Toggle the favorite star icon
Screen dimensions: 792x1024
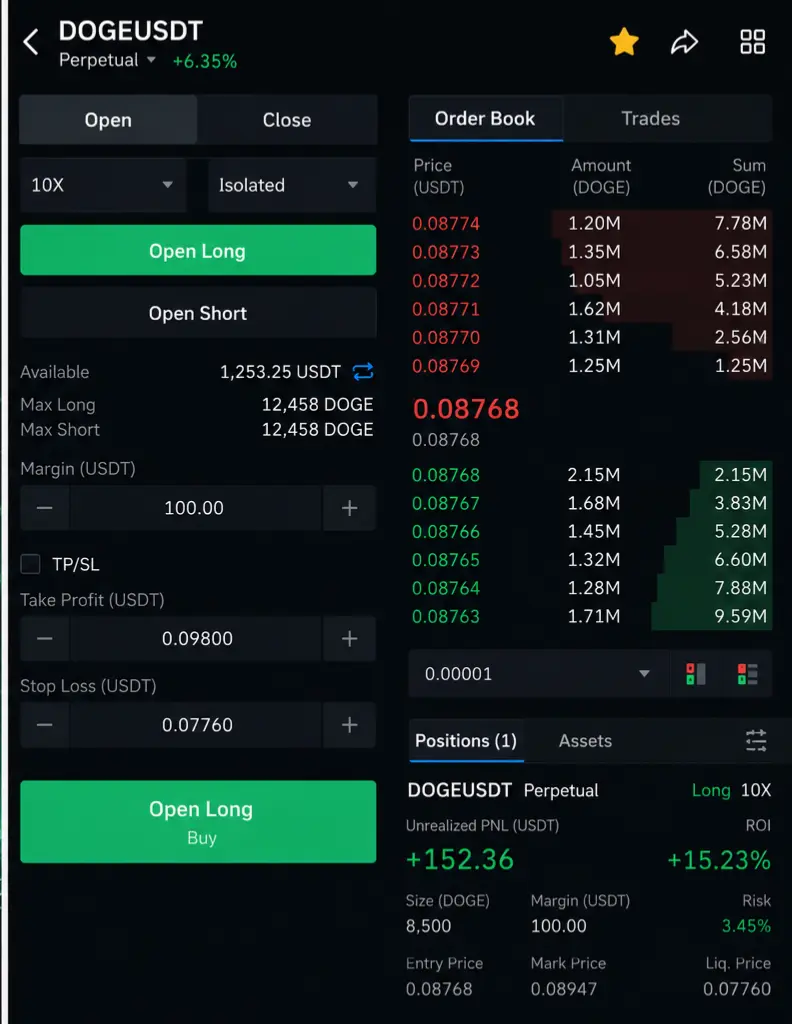click(624, 42)
